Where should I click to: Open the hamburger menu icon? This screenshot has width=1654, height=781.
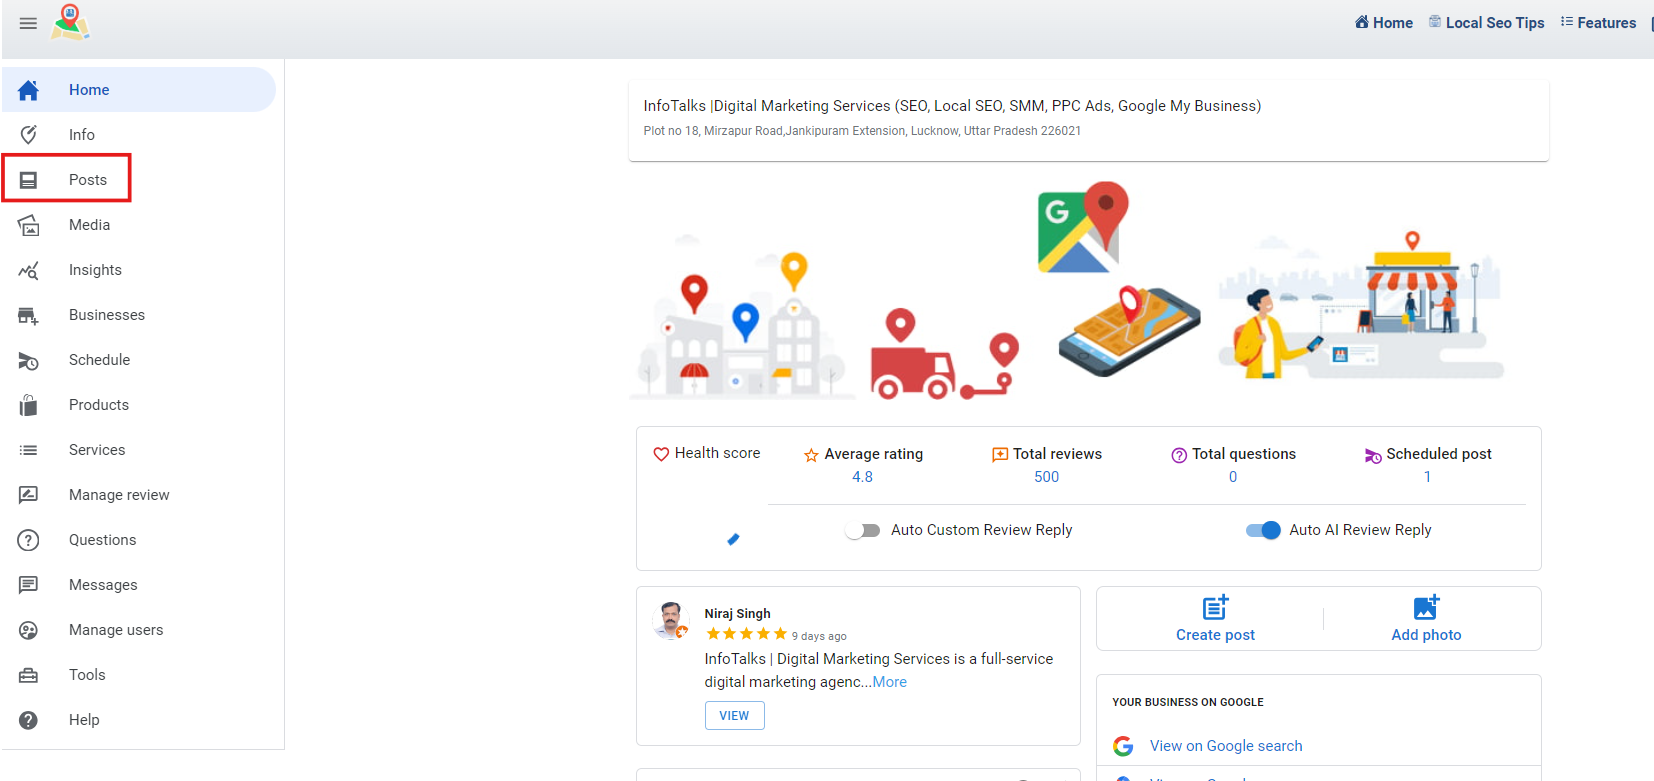point(28,23)
